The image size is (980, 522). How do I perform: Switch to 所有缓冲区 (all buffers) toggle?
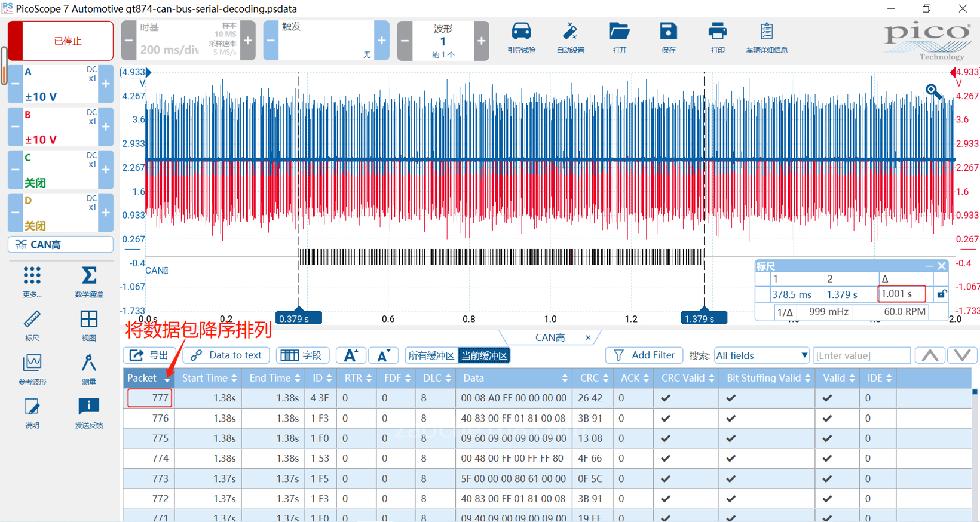click(431, 355)
